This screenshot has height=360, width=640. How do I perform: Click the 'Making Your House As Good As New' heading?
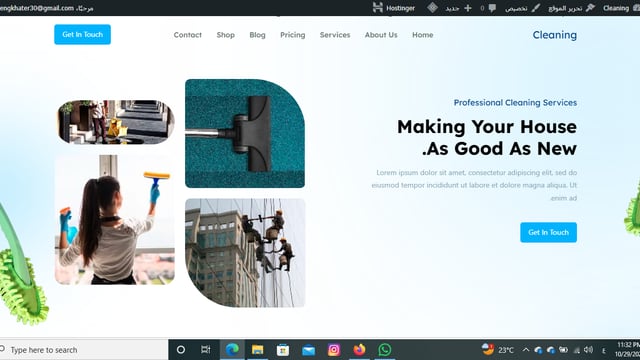click(487, 138)
